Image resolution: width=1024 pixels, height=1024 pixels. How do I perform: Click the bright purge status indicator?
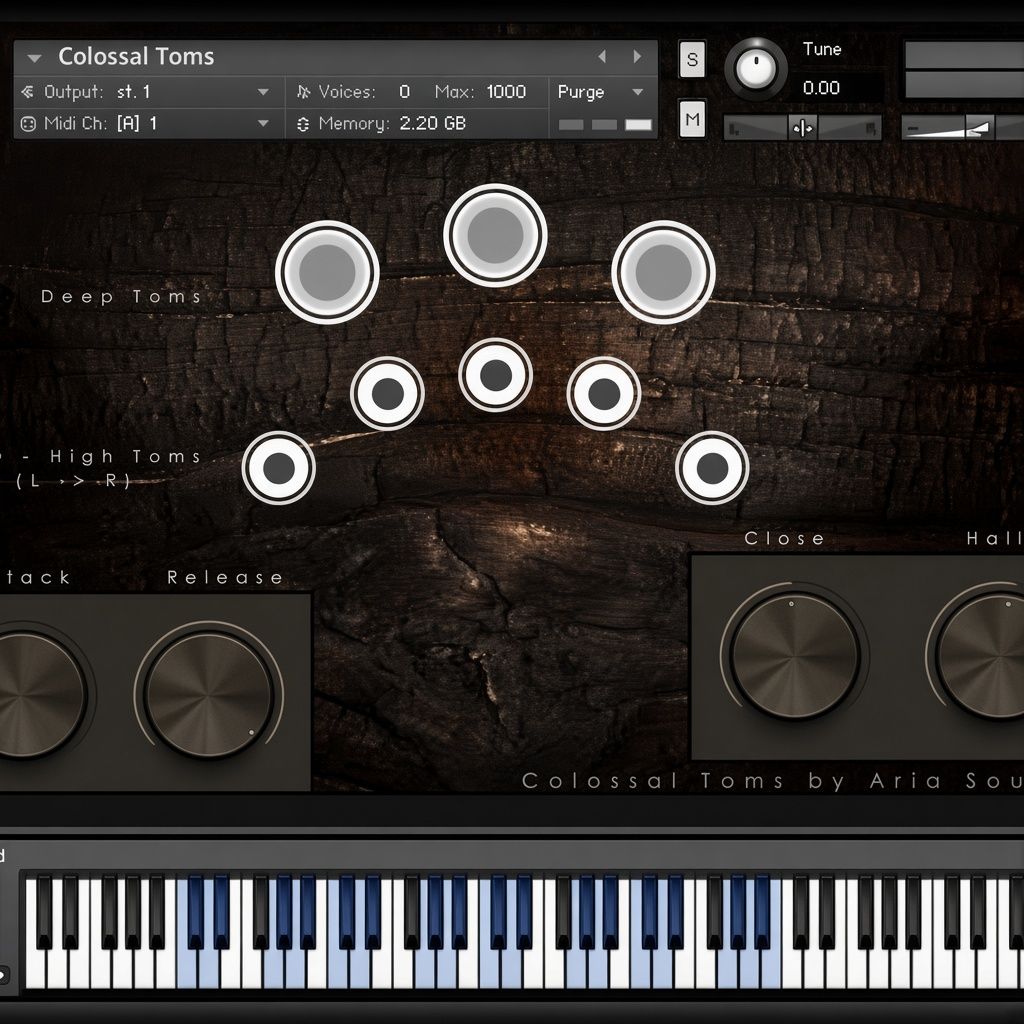(x=638, y=125)
